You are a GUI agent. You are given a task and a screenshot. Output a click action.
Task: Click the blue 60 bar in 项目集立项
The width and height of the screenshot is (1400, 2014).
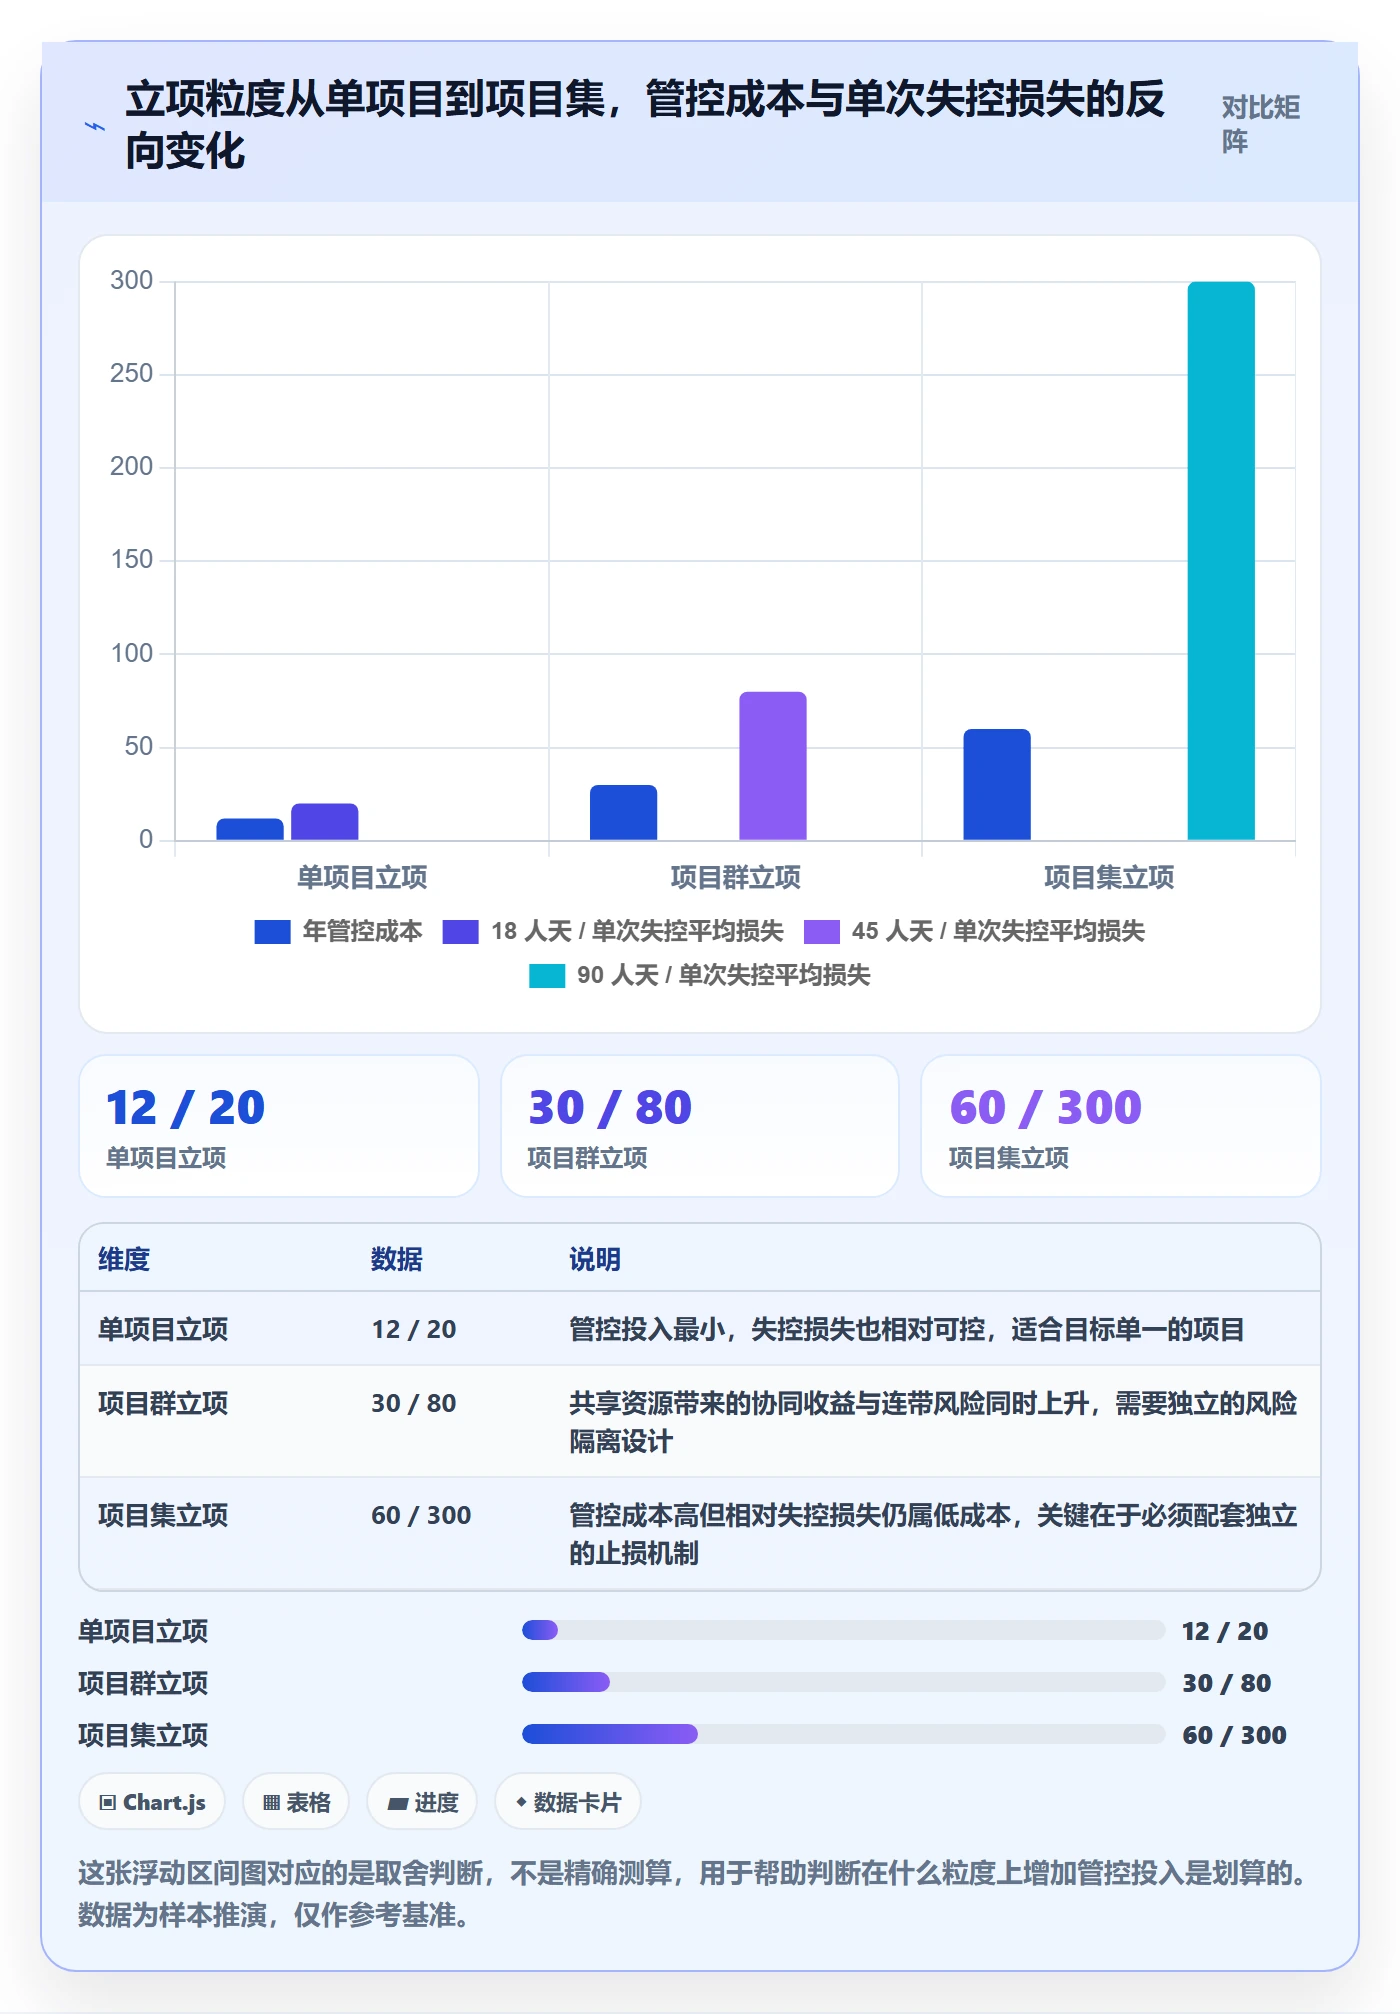tap(997, 785)
